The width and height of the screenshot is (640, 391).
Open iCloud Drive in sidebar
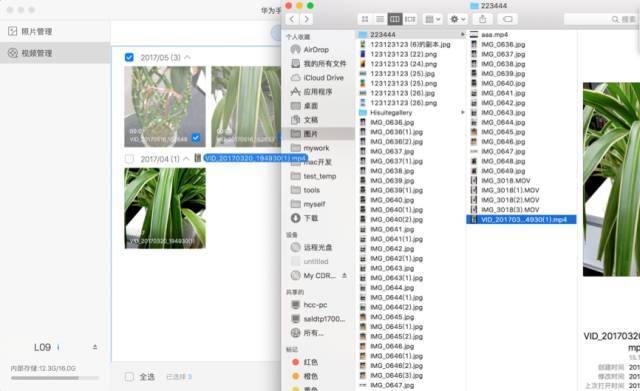coord(317,78)
